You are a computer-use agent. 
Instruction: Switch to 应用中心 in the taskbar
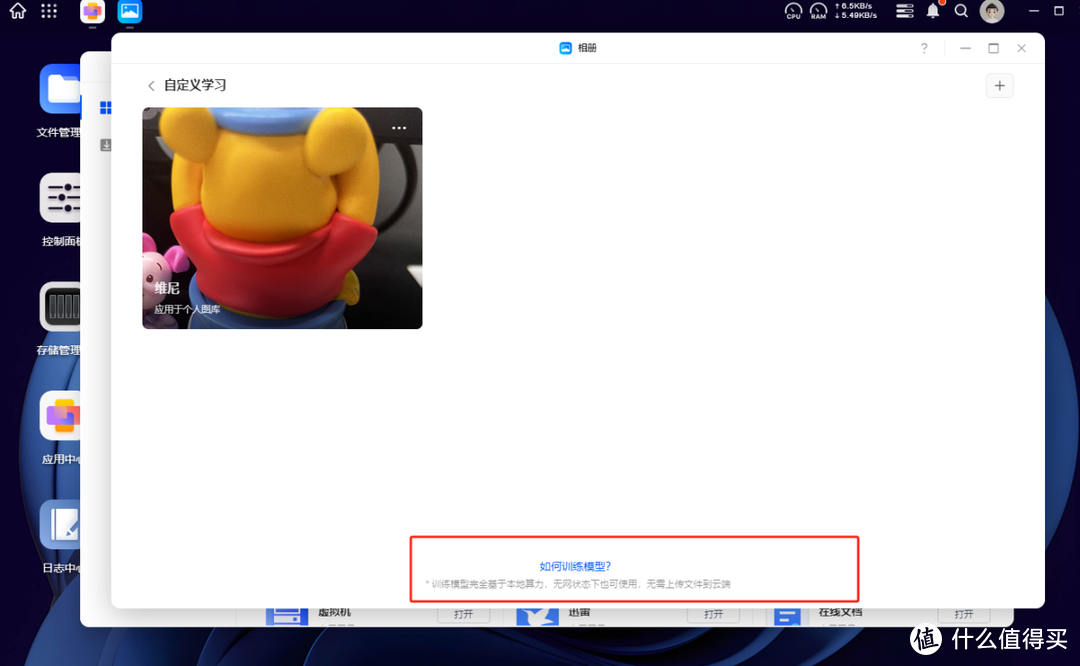[x=92, y=12]
